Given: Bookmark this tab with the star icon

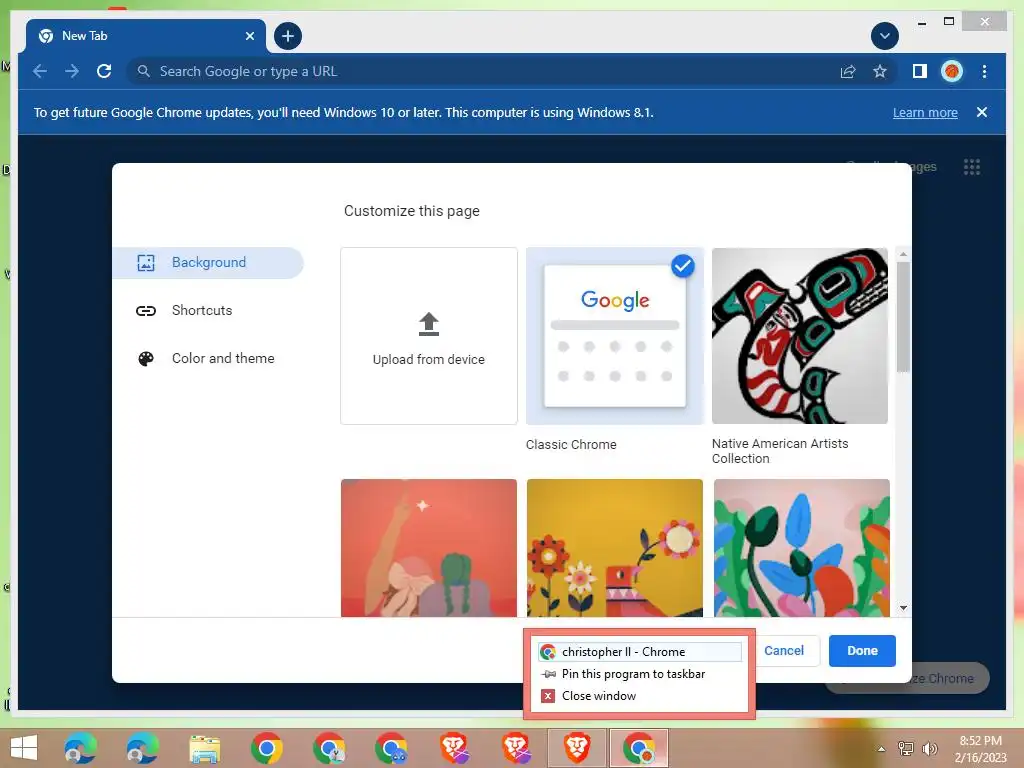Looking at the screenshot, I should point(880,71).
